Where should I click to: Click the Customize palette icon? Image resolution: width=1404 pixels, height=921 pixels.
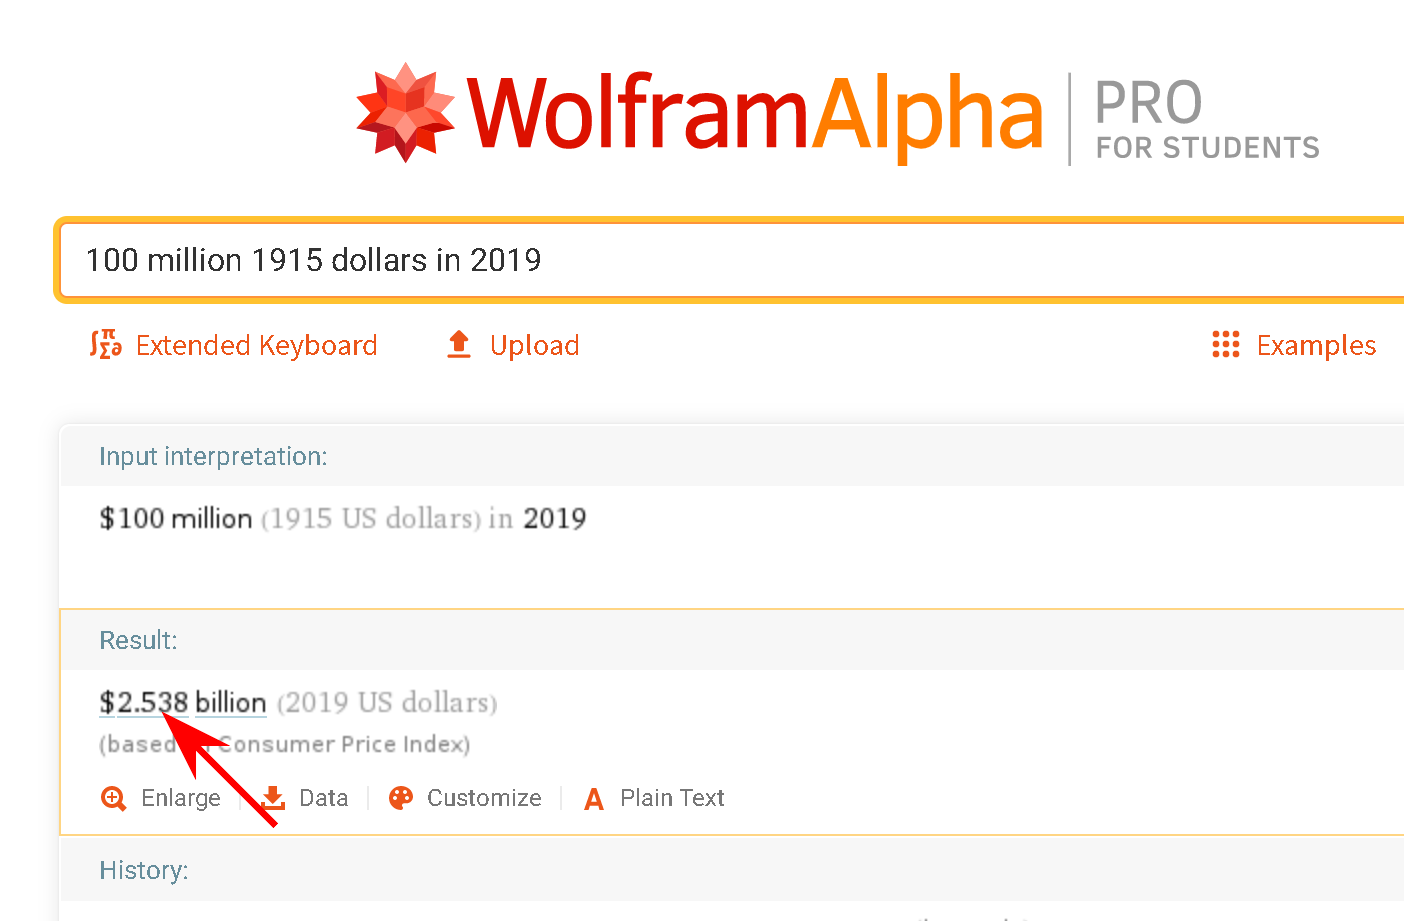click(x=401, y=798)
